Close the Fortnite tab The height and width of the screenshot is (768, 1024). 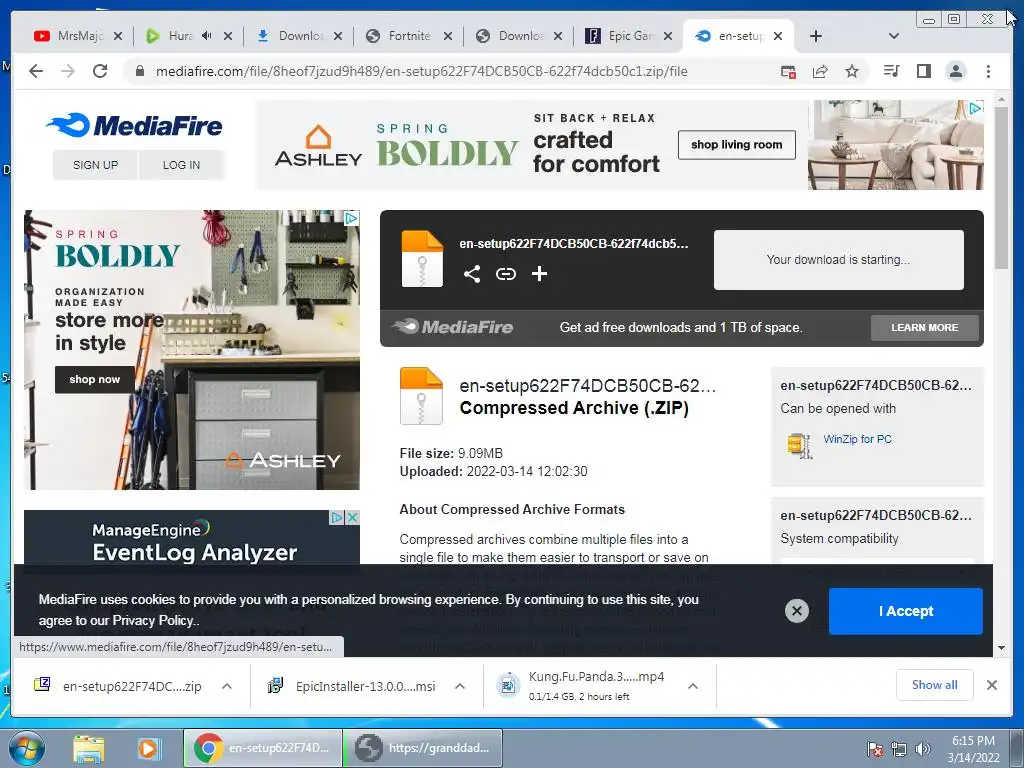(447, 36)
